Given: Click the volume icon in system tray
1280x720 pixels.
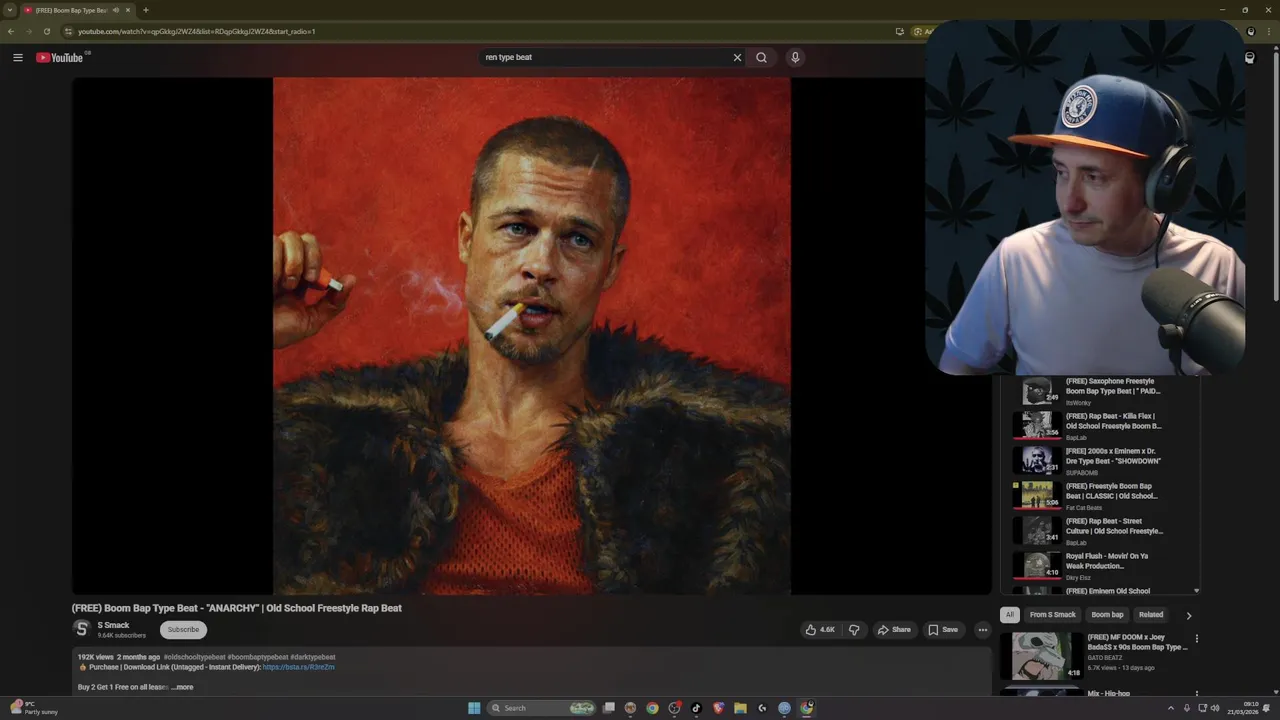Looking at the screenshot, I should click(1215, 708).
